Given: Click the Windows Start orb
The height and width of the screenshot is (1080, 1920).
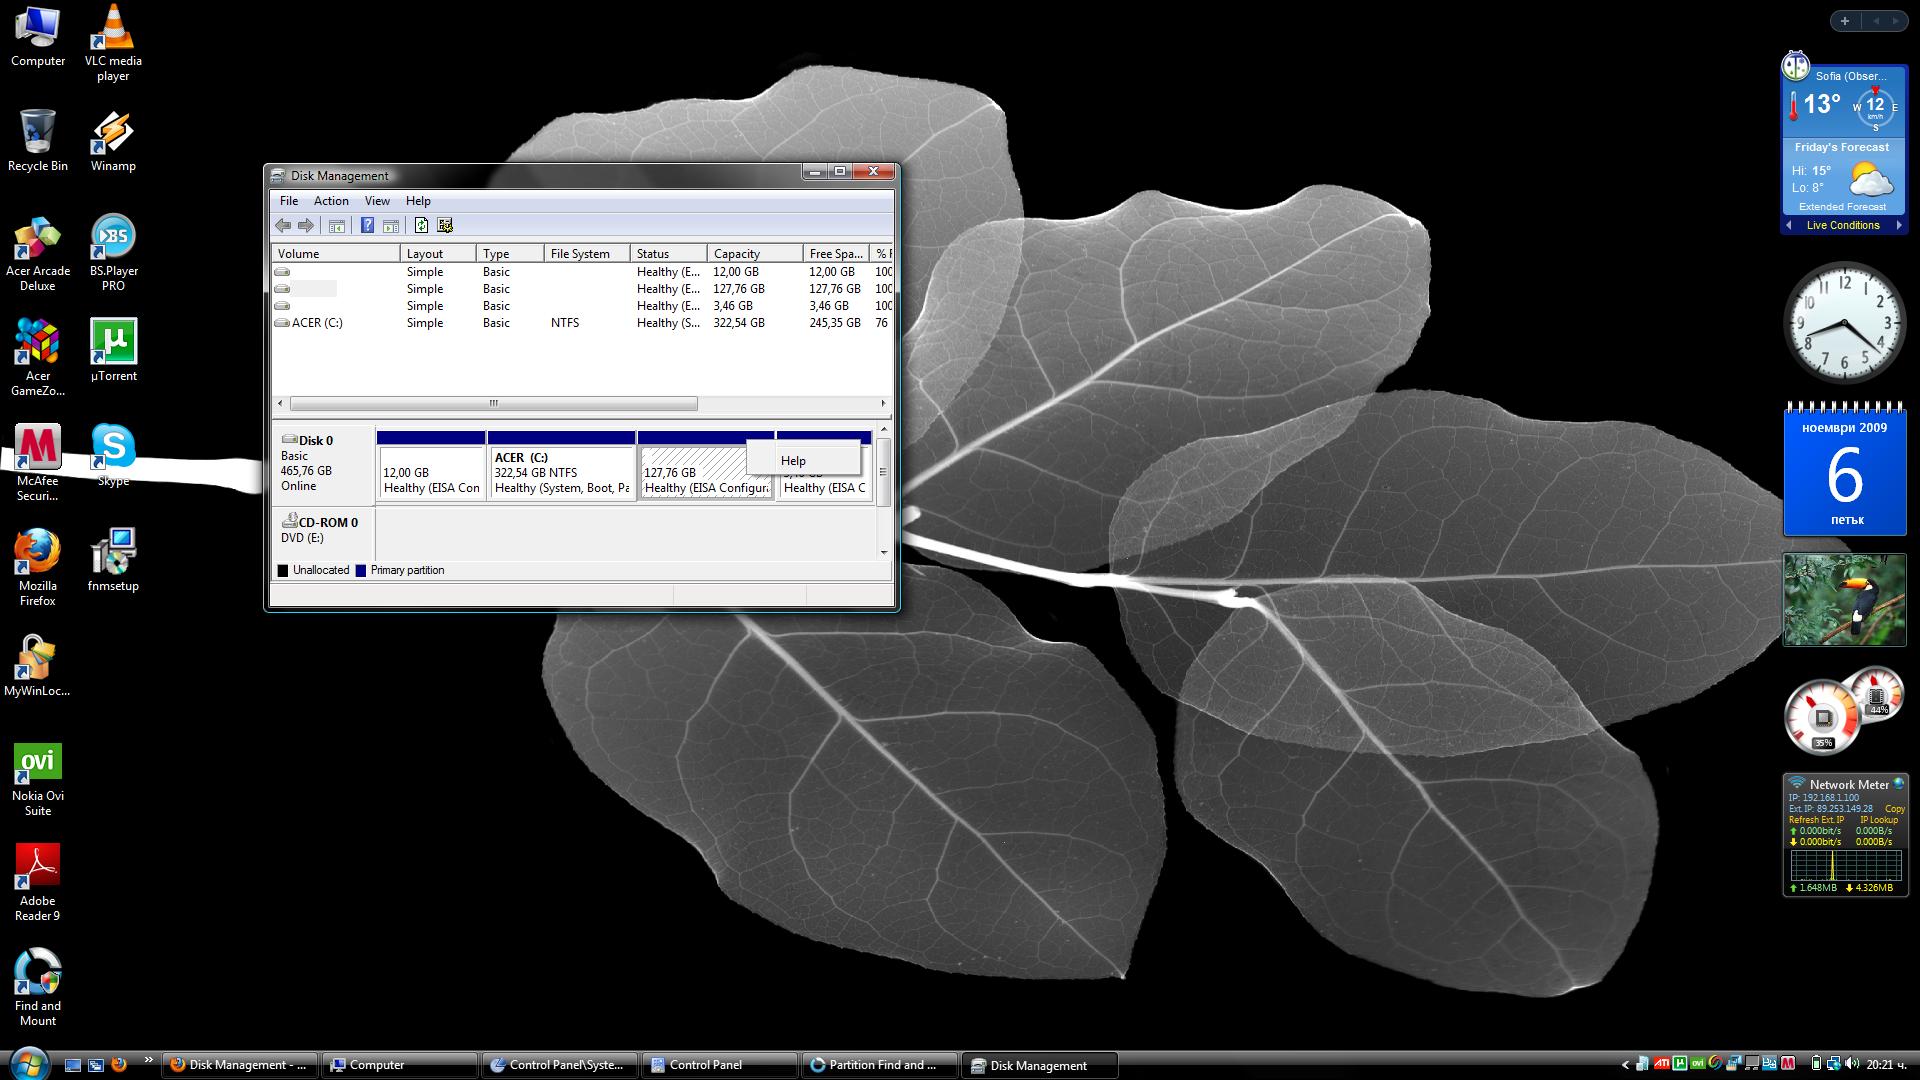Looking at the screenshot, I should [28, 1063].
